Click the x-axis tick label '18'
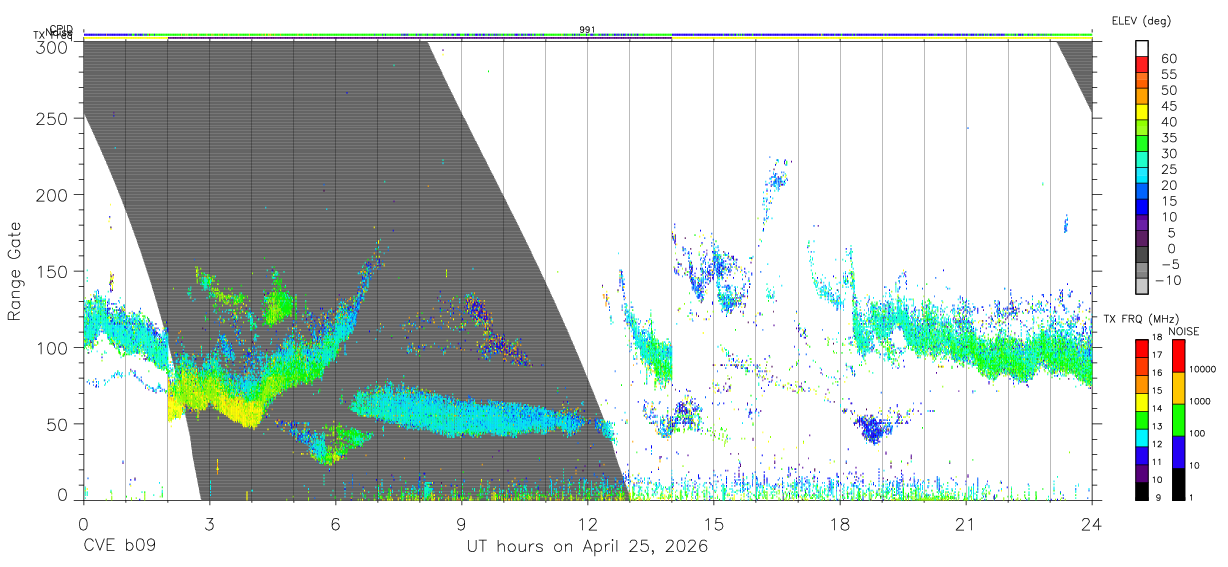The height and width of the screenshot is (567, 1228). point(840,524)
